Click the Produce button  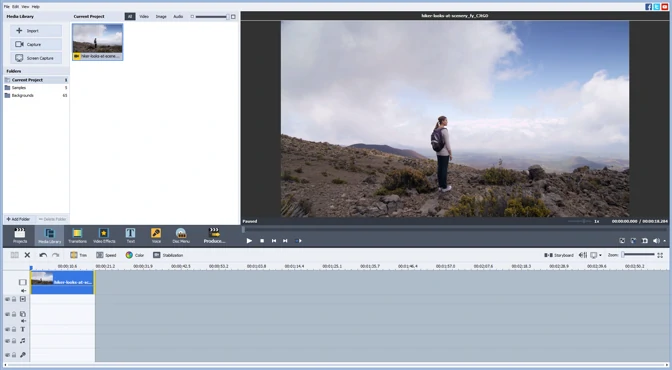[214, 235]
